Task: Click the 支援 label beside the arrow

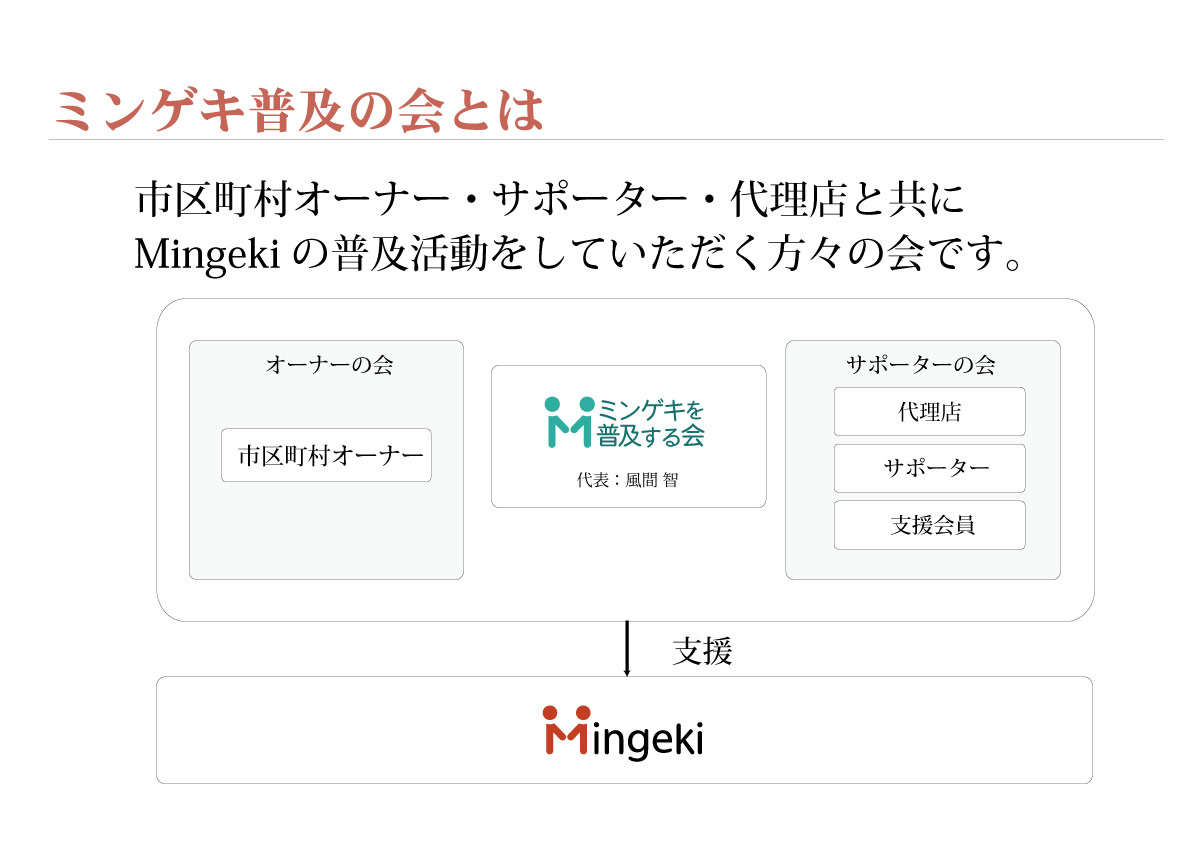Action: [702, 652]
